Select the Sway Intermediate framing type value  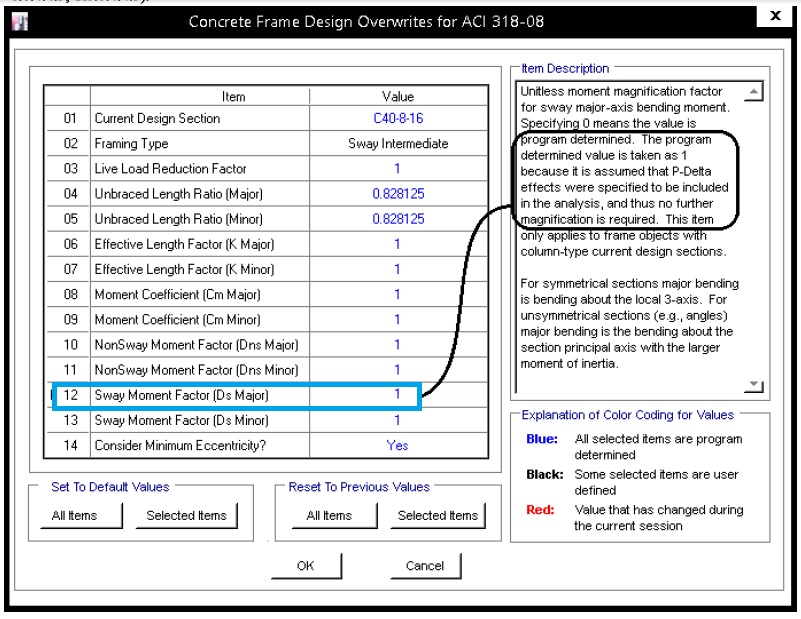tap(398, 144)
